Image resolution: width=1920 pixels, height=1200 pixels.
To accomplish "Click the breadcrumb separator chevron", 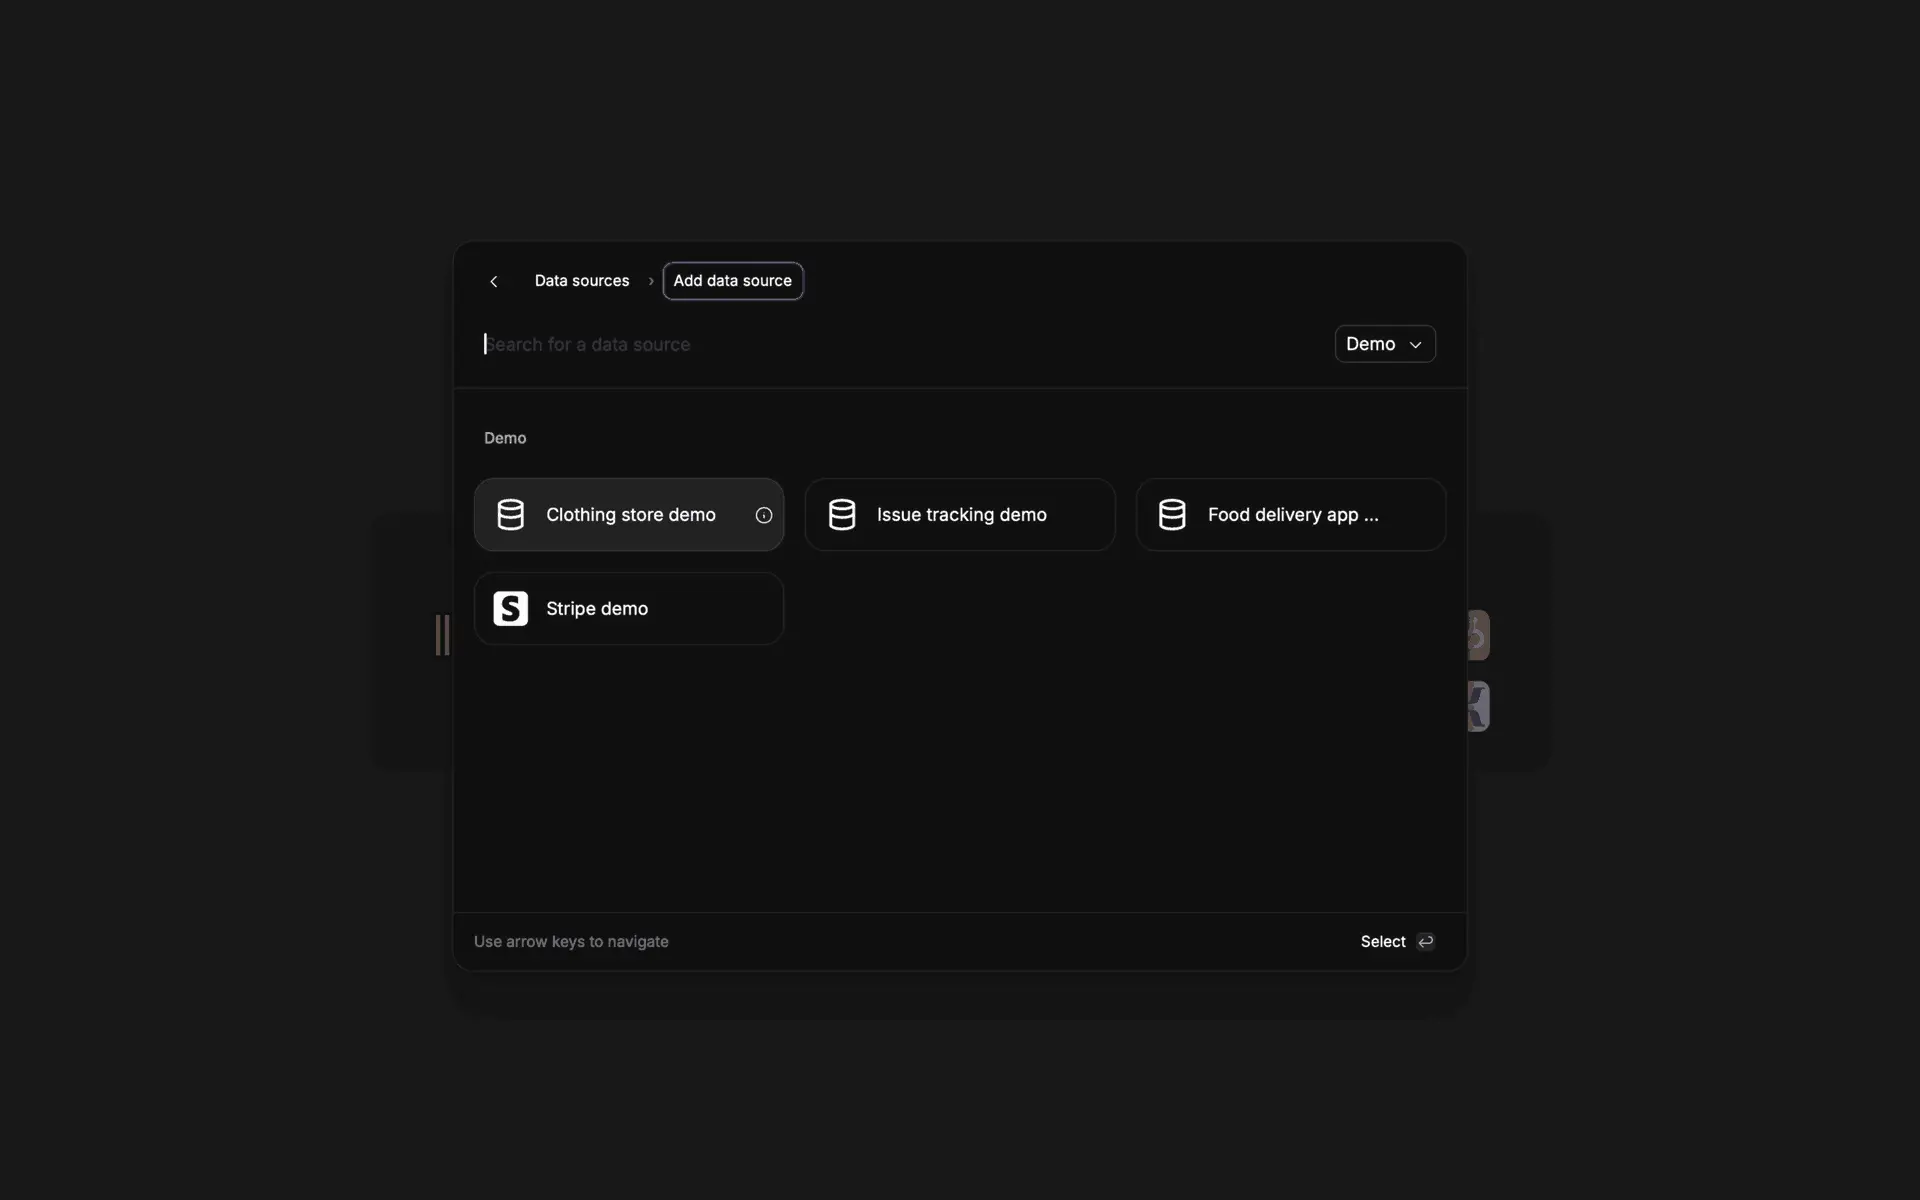I will click(x=650, y=281).
